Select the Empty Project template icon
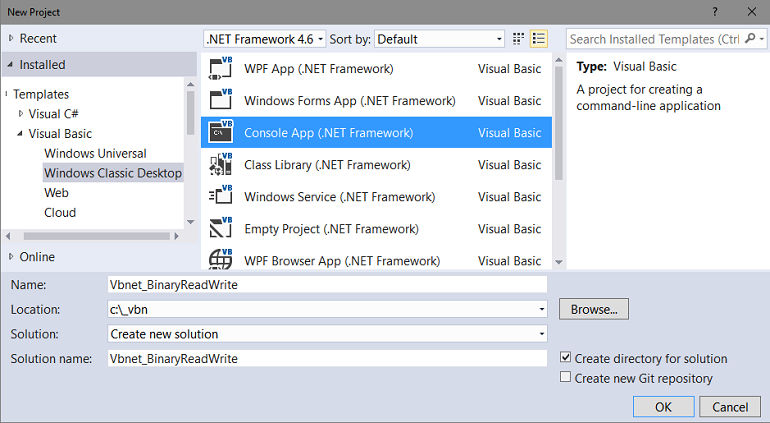The height and width of the screenshot is (423, 770). [220, 228]
